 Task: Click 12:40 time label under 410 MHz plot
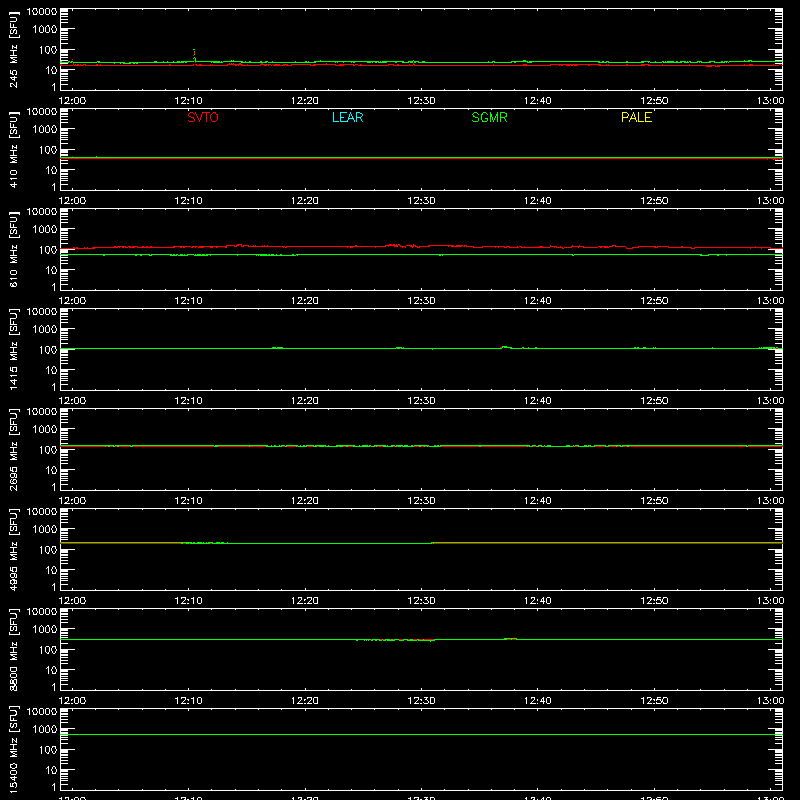(x=537, y=201)
